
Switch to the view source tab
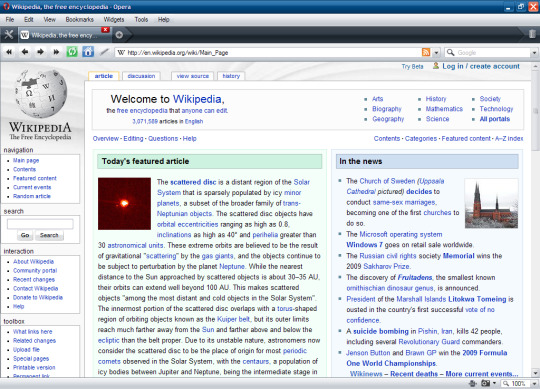click(193, 76)
